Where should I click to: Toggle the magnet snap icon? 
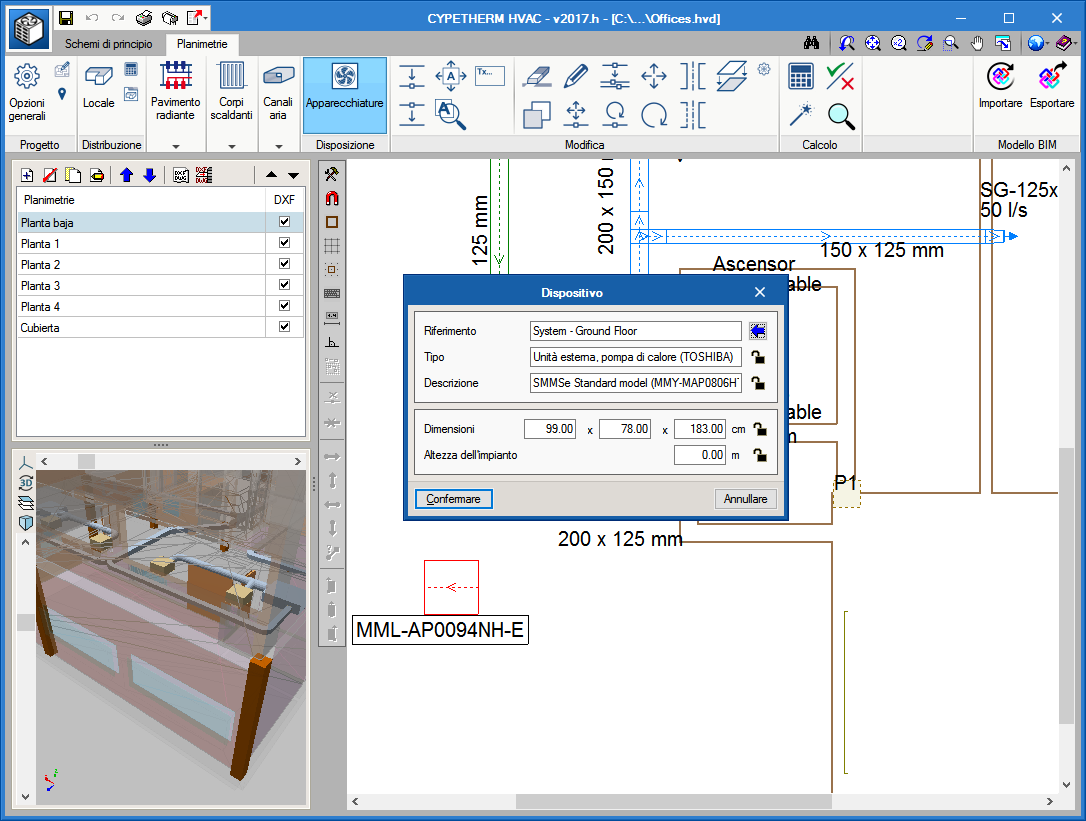(332, 198)
